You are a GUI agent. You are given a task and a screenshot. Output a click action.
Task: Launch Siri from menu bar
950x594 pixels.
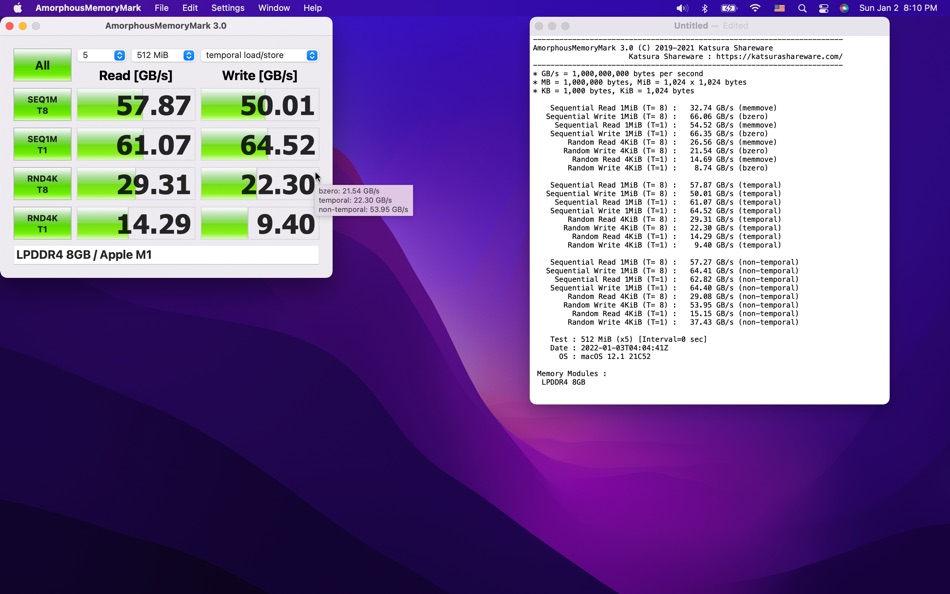pyautogui.click(x=844, y=8)
